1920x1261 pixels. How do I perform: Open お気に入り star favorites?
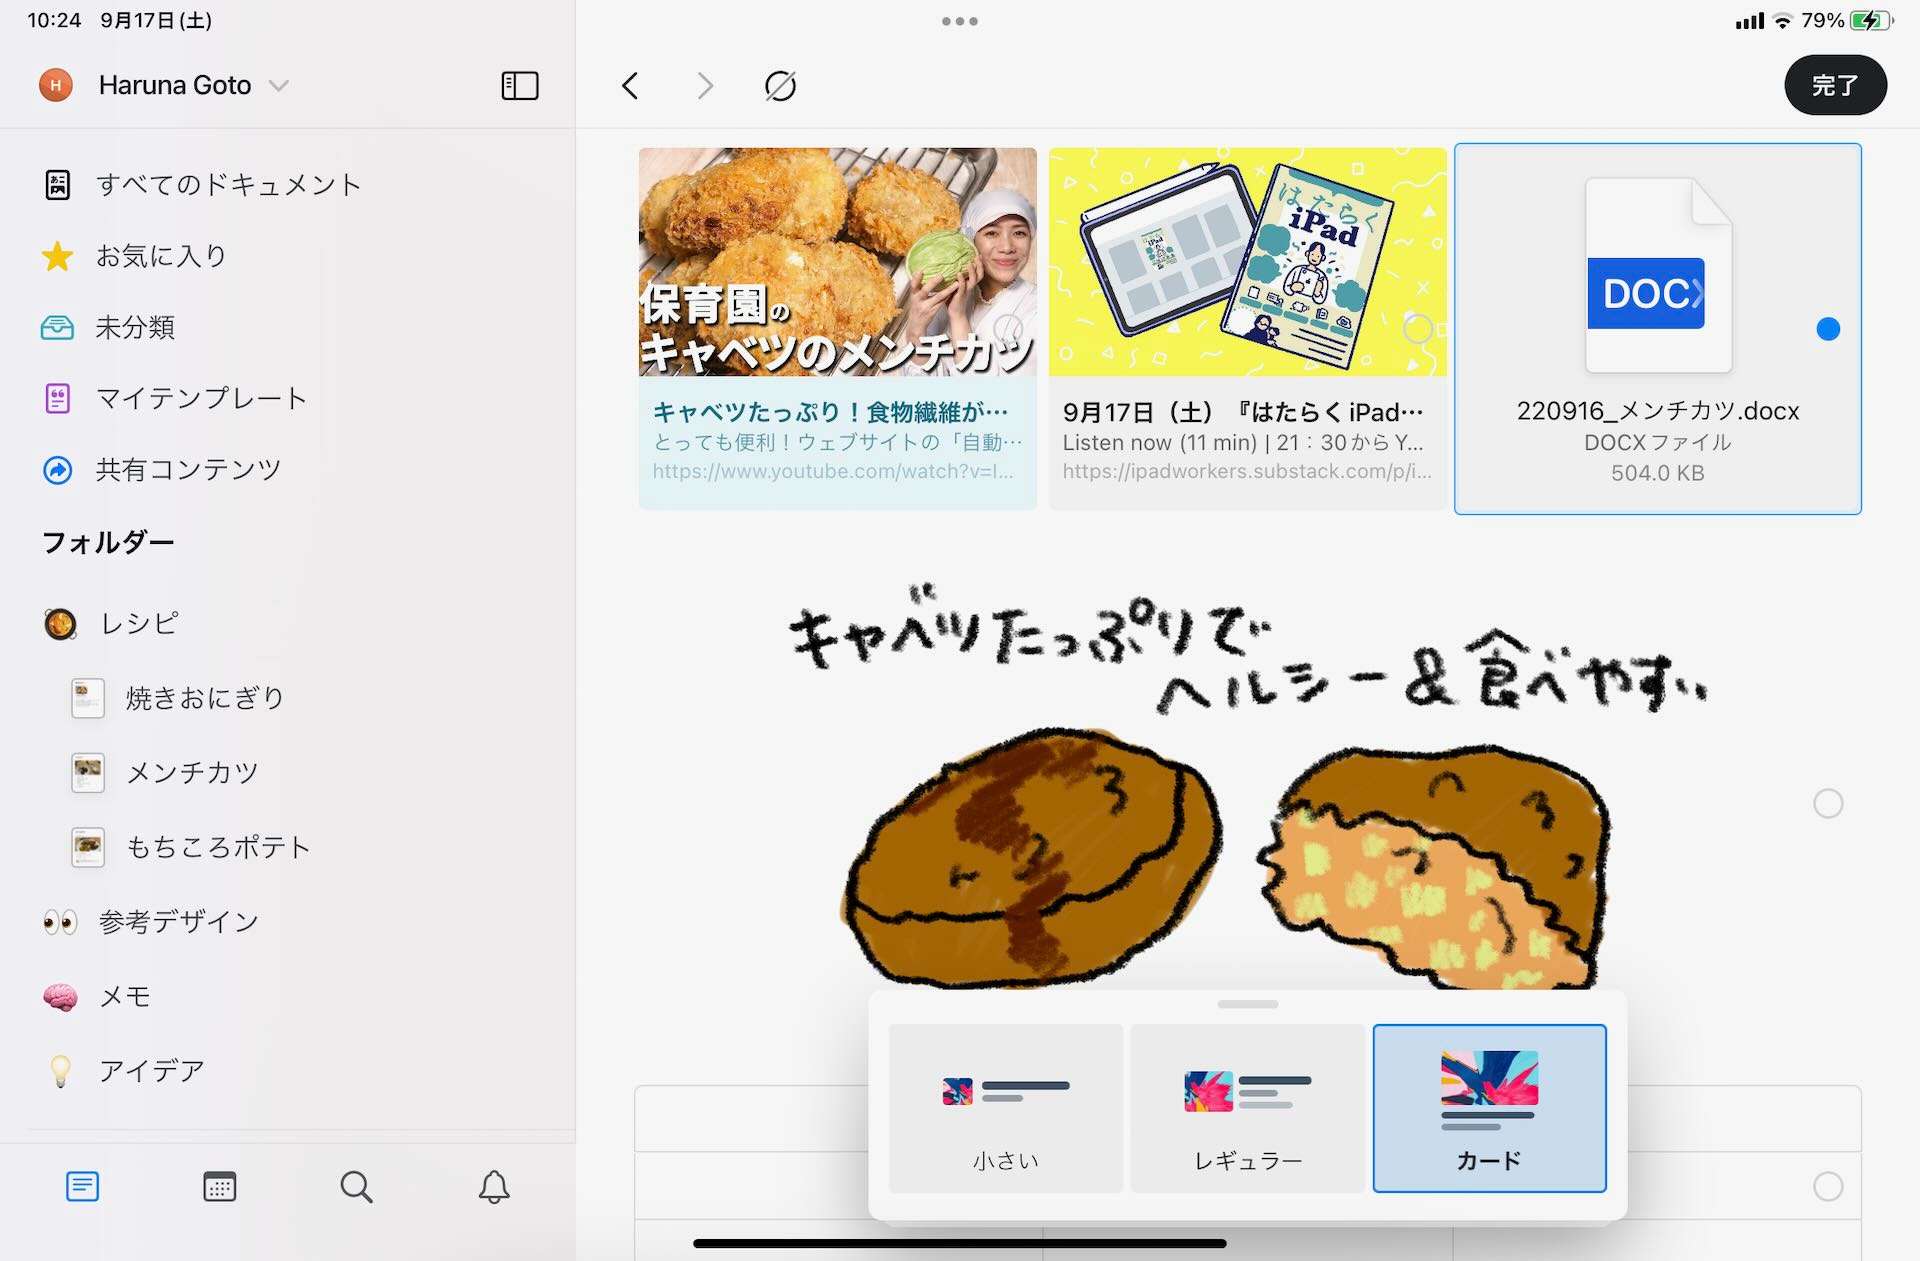[x=58, y=256]
